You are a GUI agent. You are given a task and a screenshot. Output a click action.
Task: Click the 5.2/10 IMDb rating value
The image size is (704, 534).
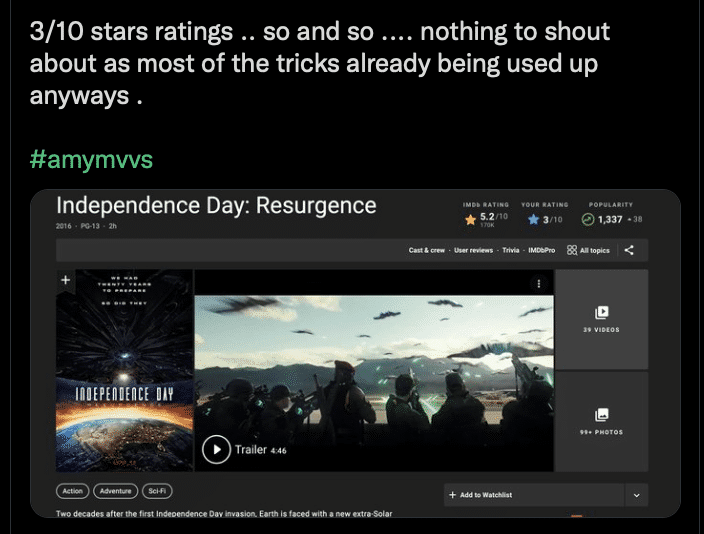pyautogui.click(x=494, y=216)
